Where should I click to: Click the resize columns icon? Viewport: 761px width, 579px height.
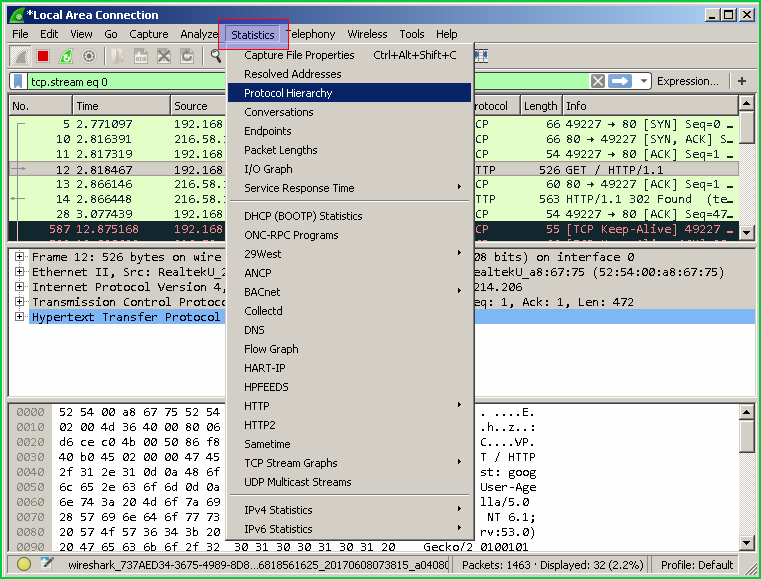(481, 56)
